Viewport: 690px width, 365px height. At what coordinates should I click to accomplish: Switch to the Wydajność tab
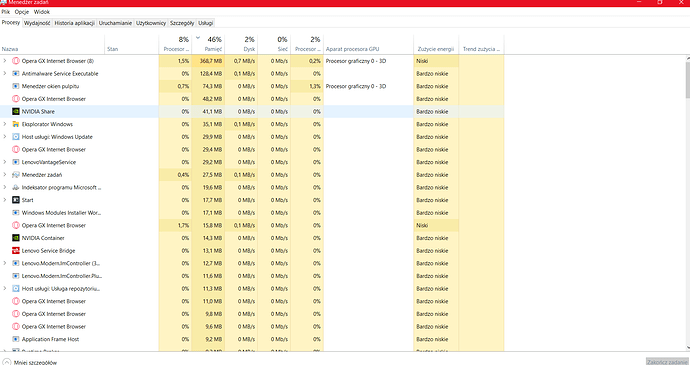(x=37, y=23)
